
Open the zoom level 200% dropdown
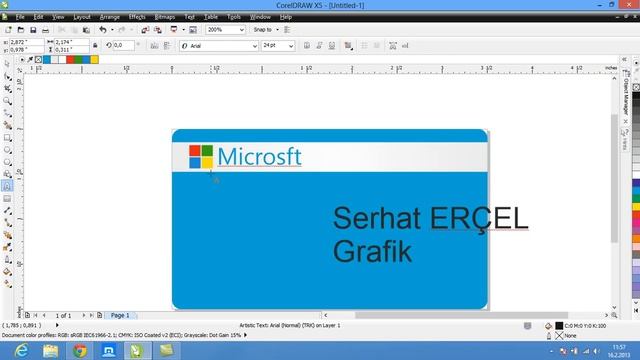[x=242, y=30]
